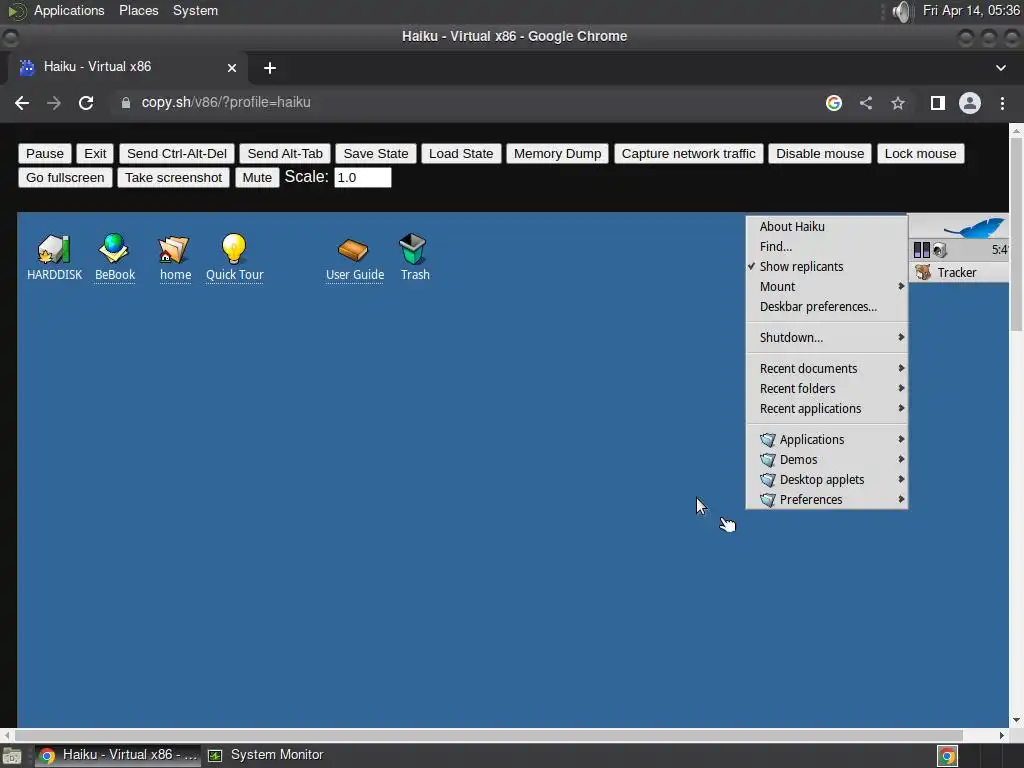Expand Recent documents submenu arrow
Image resolution: width=1024 pixels, height=768 pixels.
point(901,368)
